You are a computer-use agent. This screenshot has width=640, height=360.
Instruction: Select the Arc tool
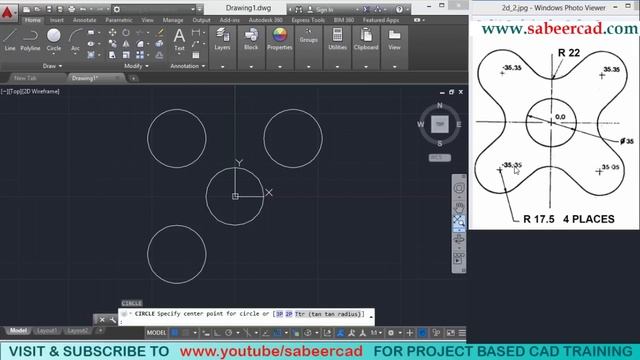[75, 40]
